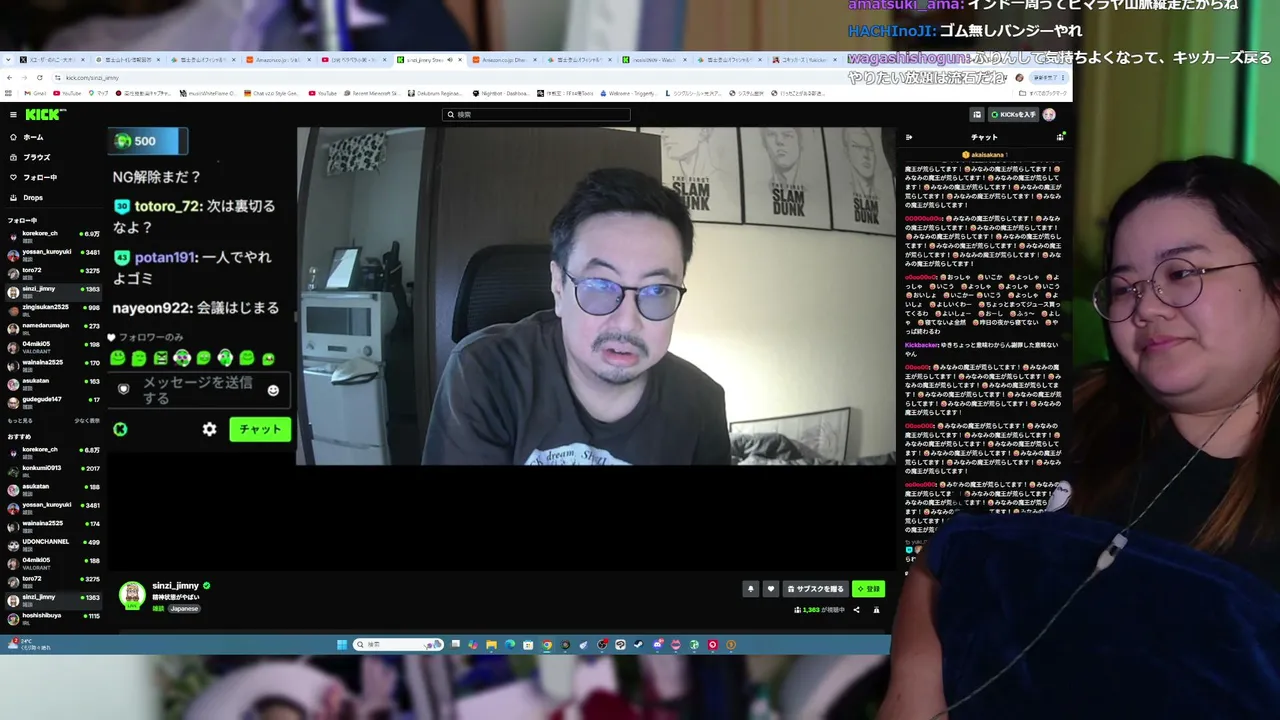This screenshot has width=1280, height=720.
Task: Open hoshishibuya channel in the recommended list
Action: click(x=54, y=617)
